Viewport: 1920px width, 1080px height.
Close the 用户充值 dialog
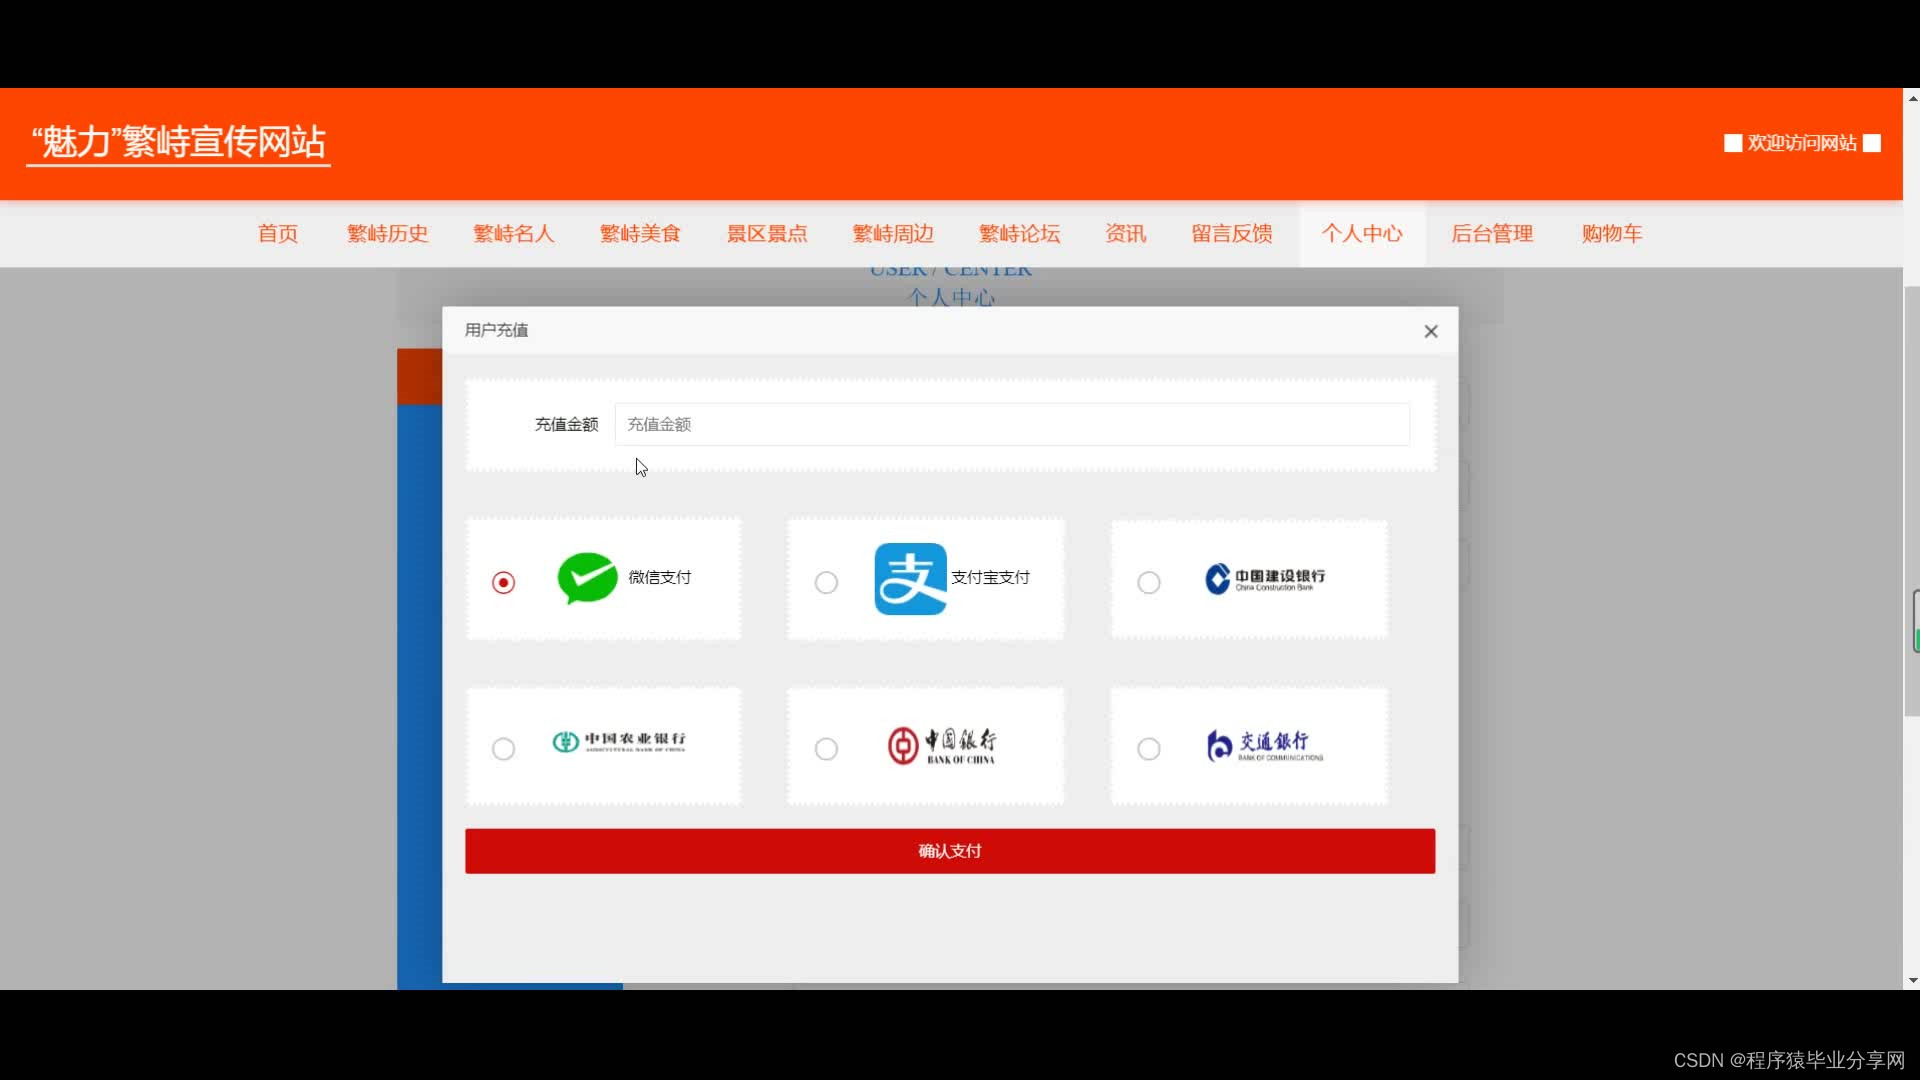1431,331
